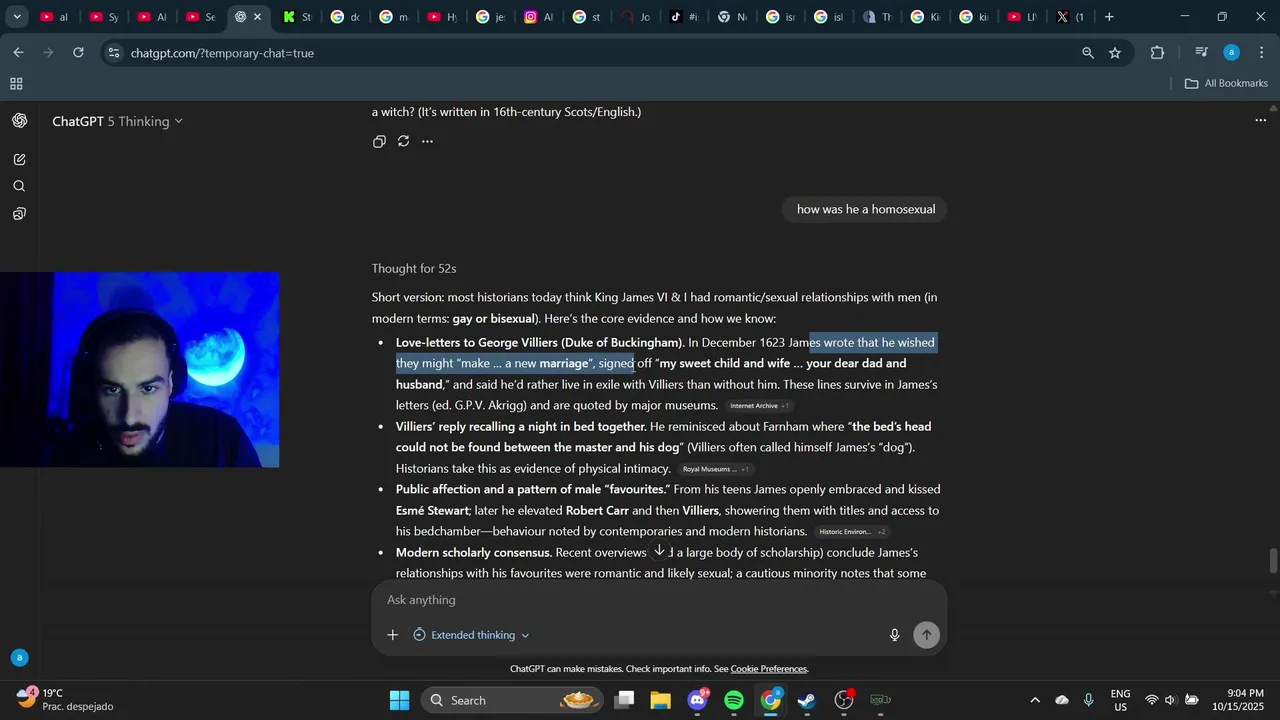The image size is (1280, 720).
Task: Start voice dictation with microphone icon
Action: (895, 635)
